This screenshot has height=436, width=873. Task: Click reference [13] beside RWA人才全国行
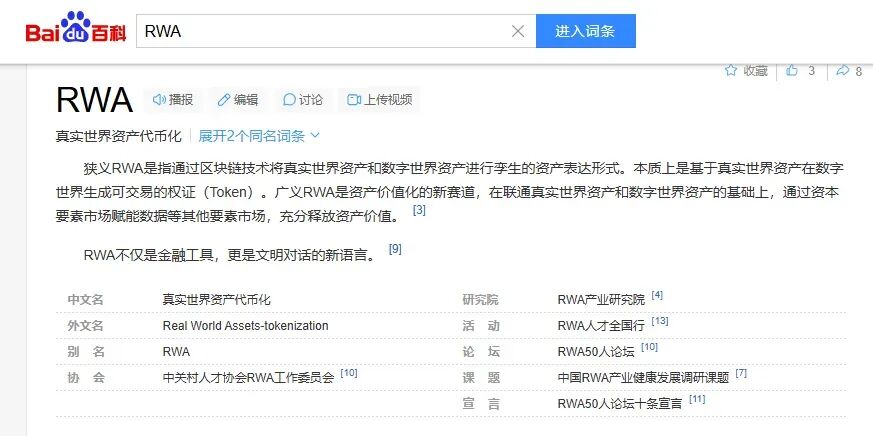pos(660,322)
